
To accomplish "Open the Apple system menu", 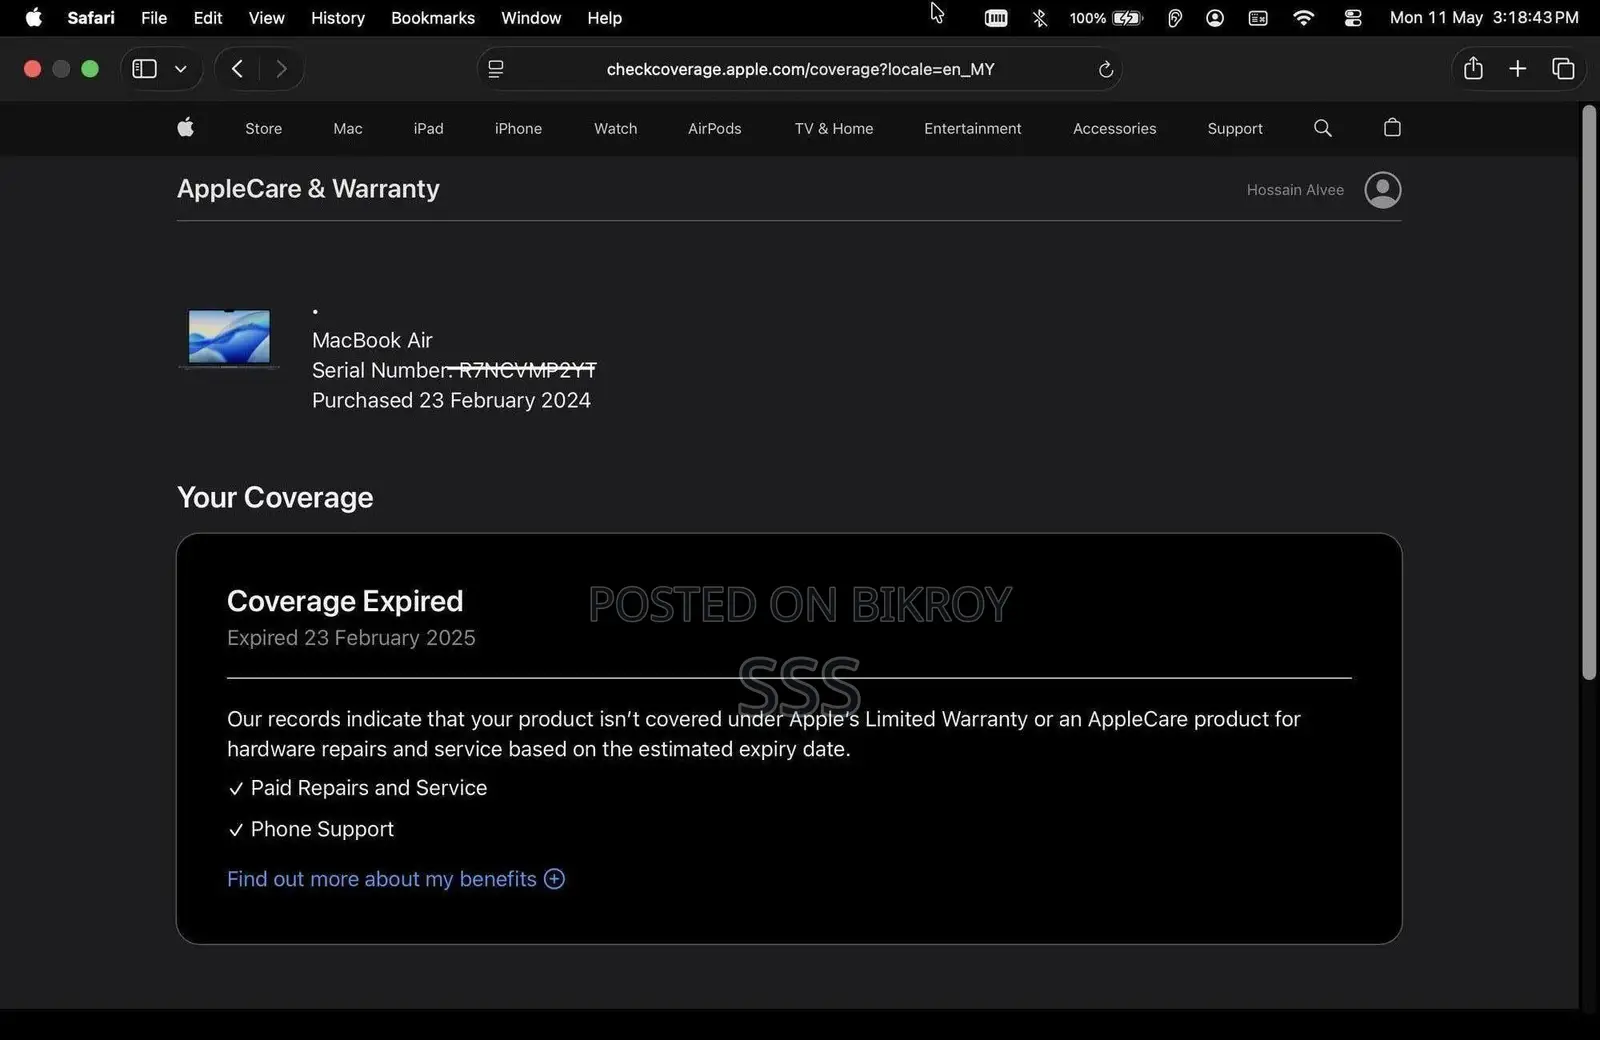I will 33,18.
